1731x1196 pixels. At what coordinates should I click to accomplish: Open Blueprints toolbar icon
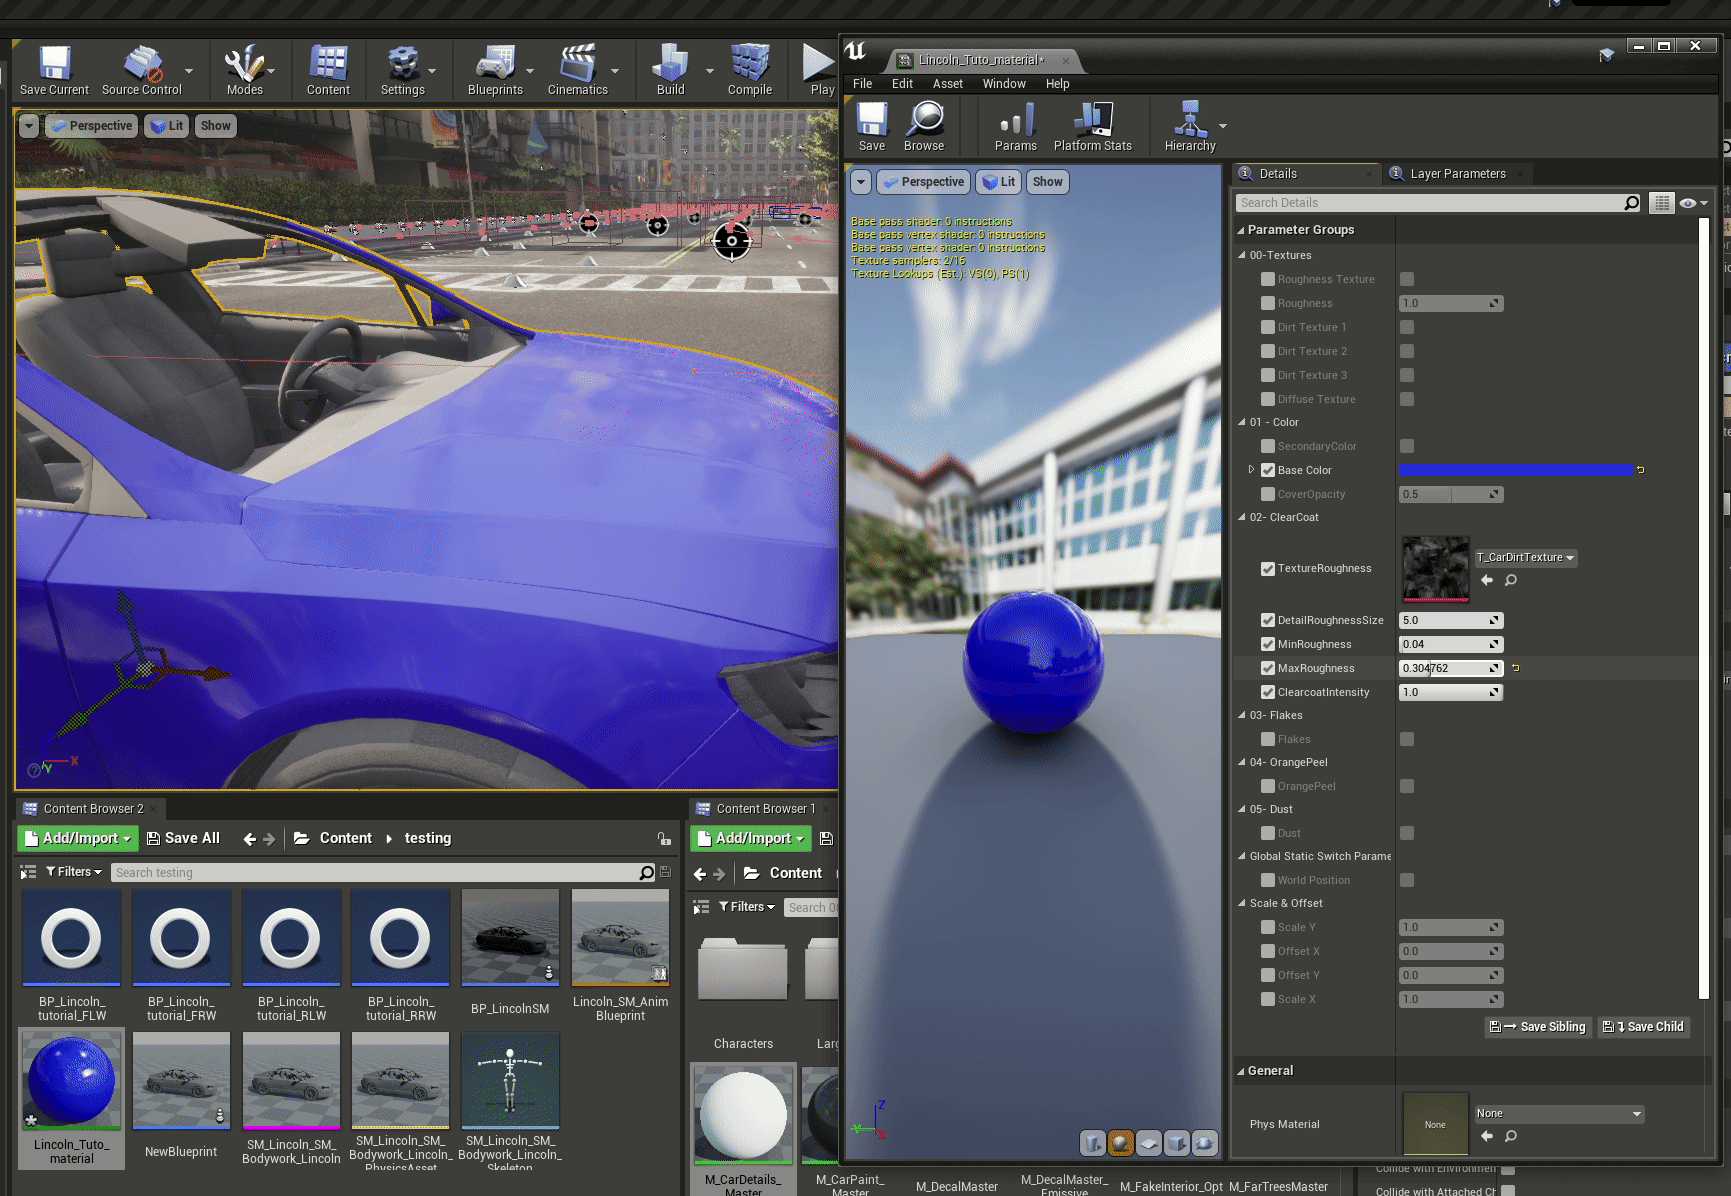click(x=495, y=70)
